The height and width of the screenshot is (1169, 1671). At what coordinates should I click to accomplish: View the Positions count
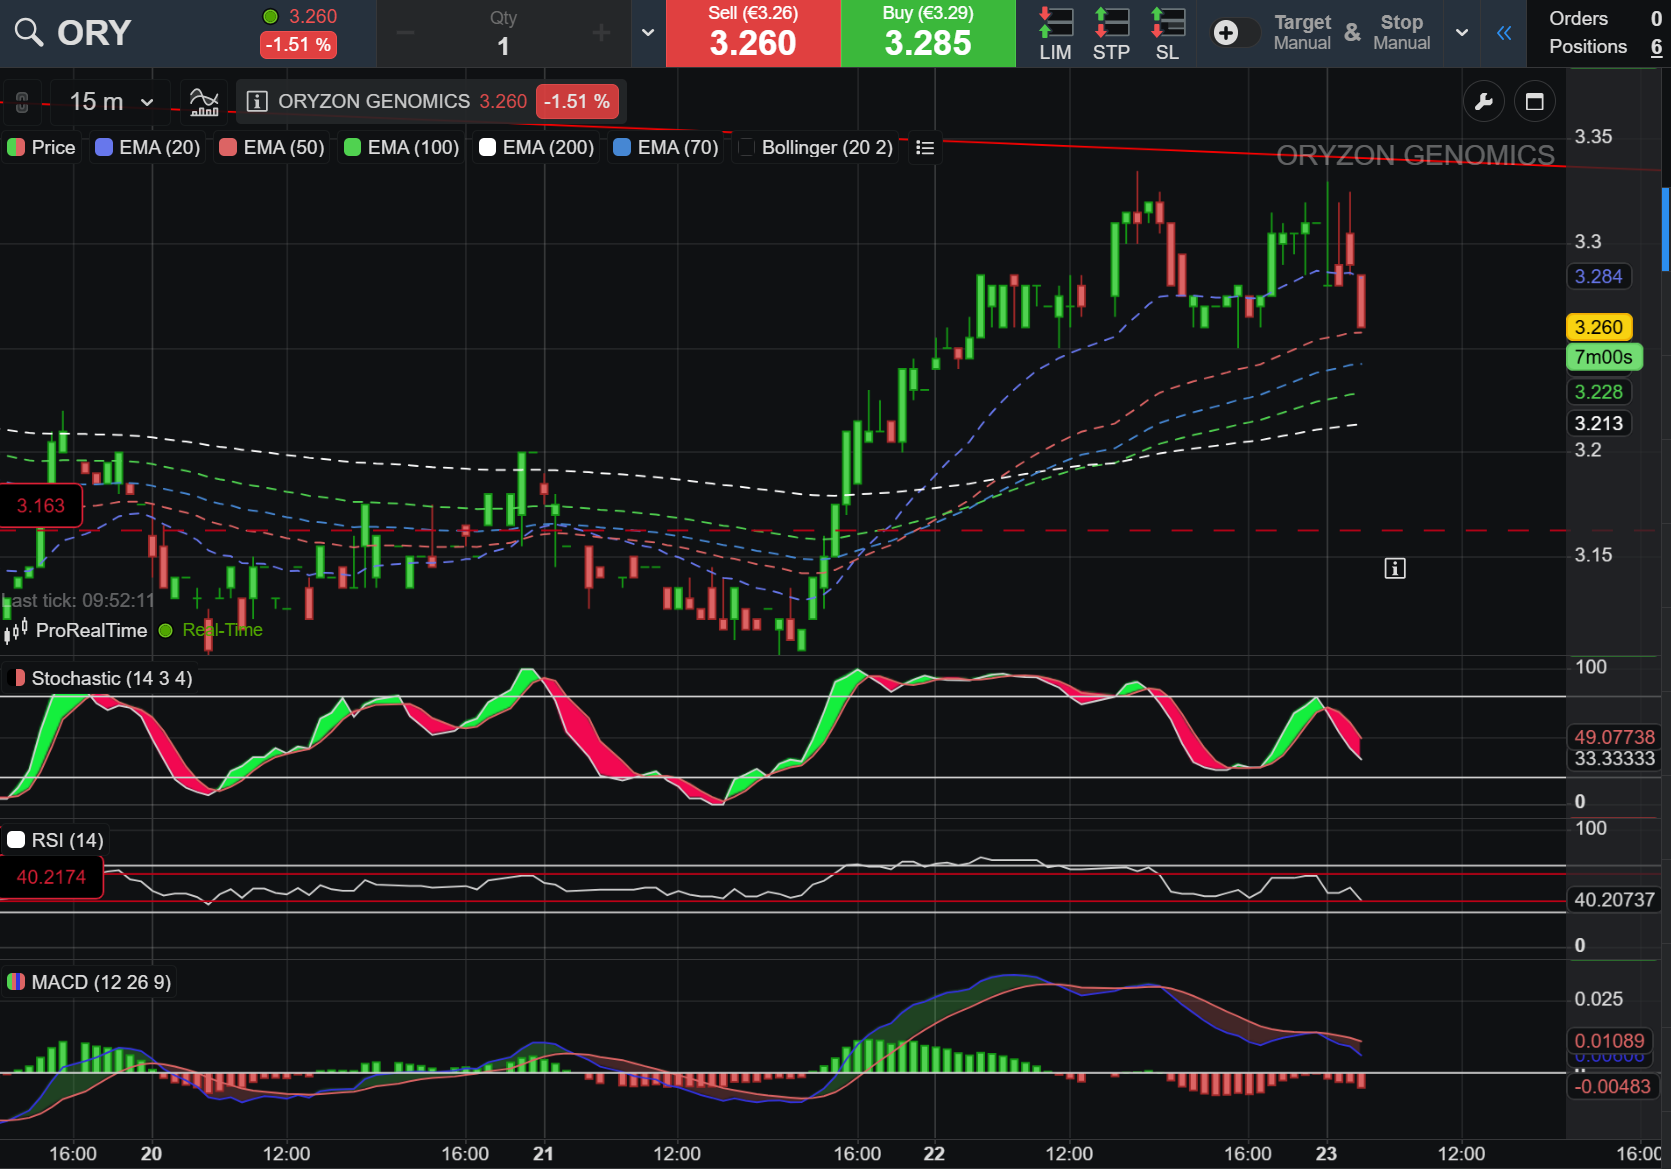click(x=1605, y=46)
